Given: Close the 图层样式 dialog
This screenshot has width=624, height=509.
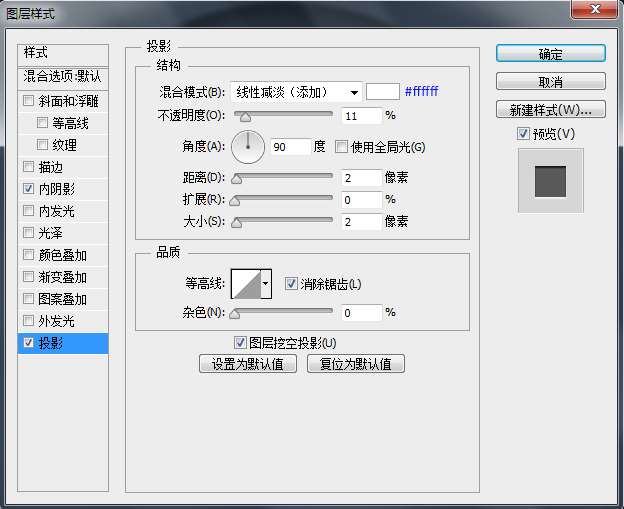Looking at the screenshot, I should 595,9.
